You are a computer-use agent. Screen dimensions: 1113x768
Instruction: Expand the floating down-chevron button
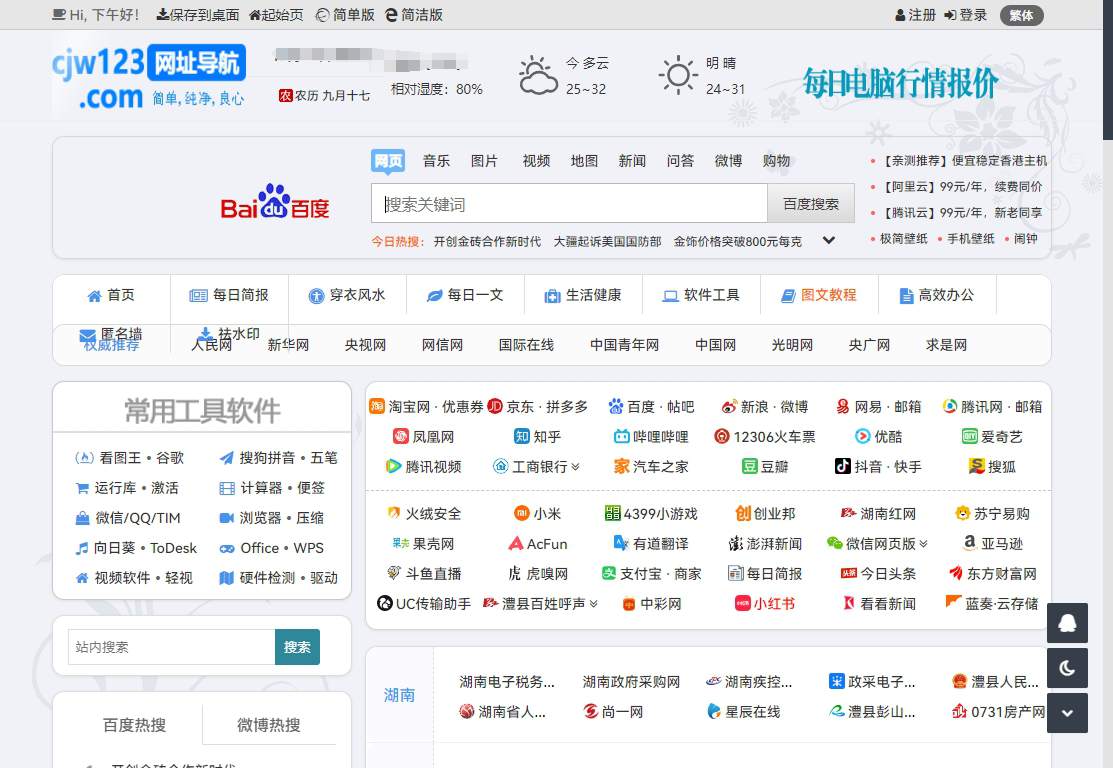(x=1067, y=713)
